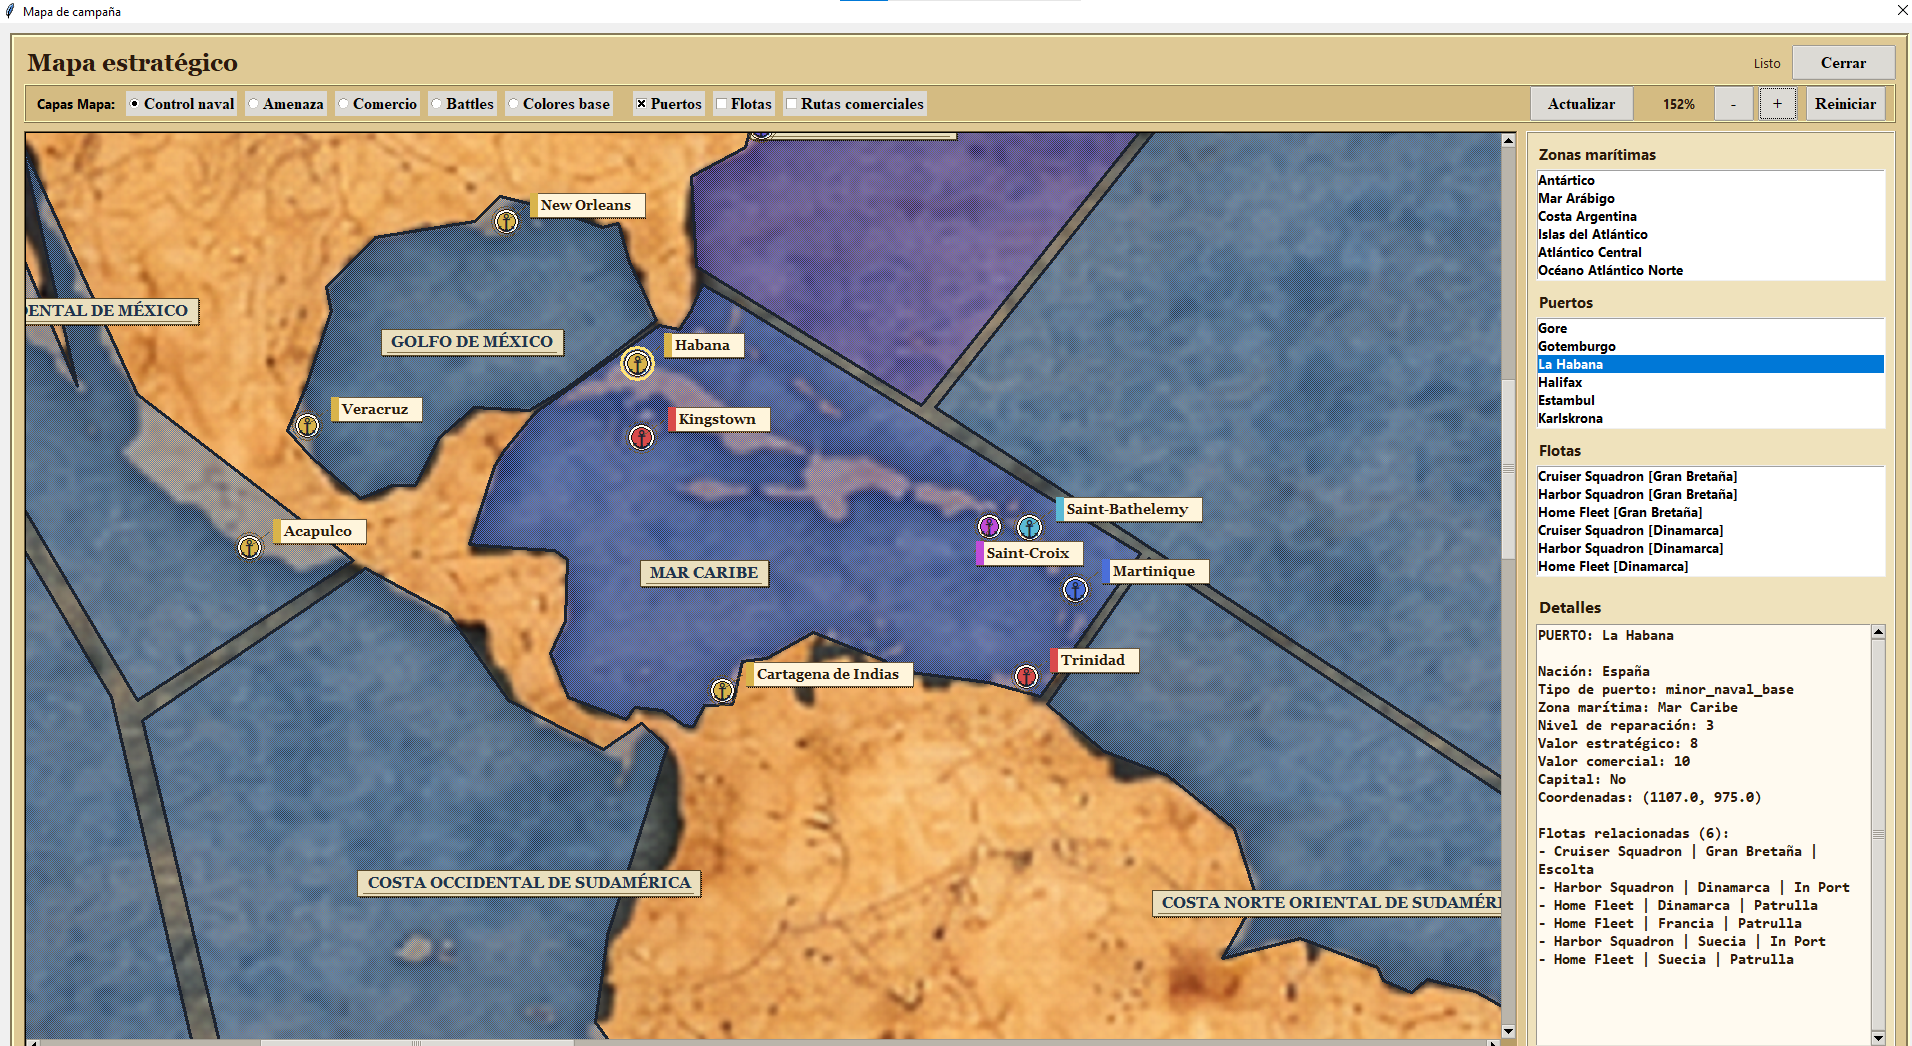
Task: Click Detalles panel scrollbar up arrow
Action: click(x=1878, y=632)
